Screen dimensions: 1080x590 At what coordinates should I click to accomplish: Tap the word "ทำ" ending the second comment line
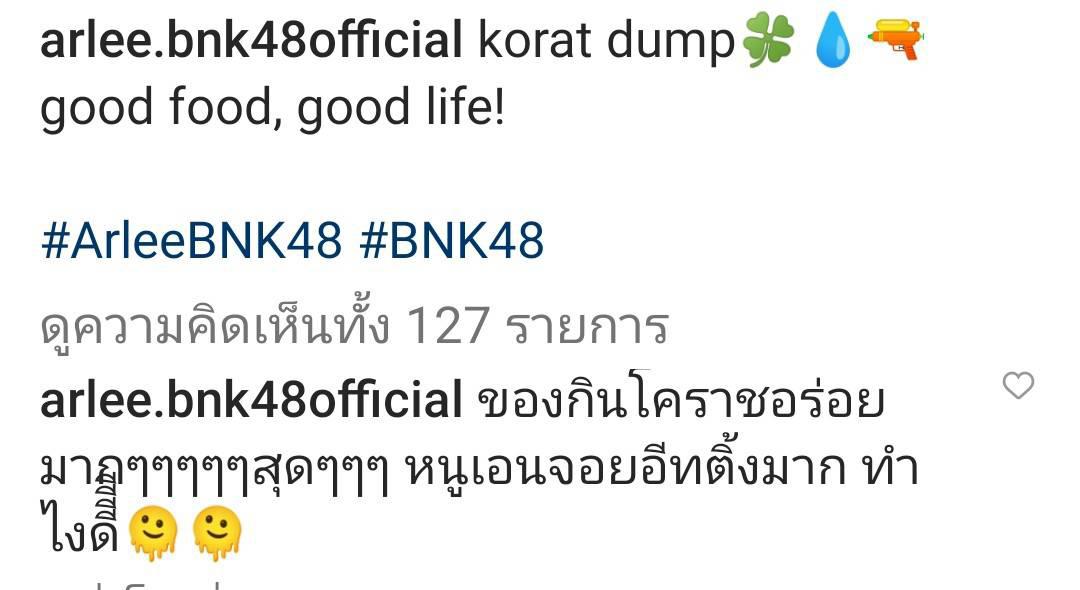[891, 468]
